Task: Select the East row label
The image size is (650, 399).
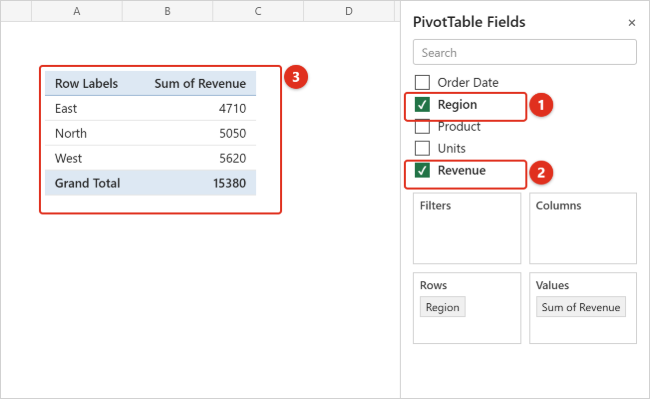Action: point(66,109)
